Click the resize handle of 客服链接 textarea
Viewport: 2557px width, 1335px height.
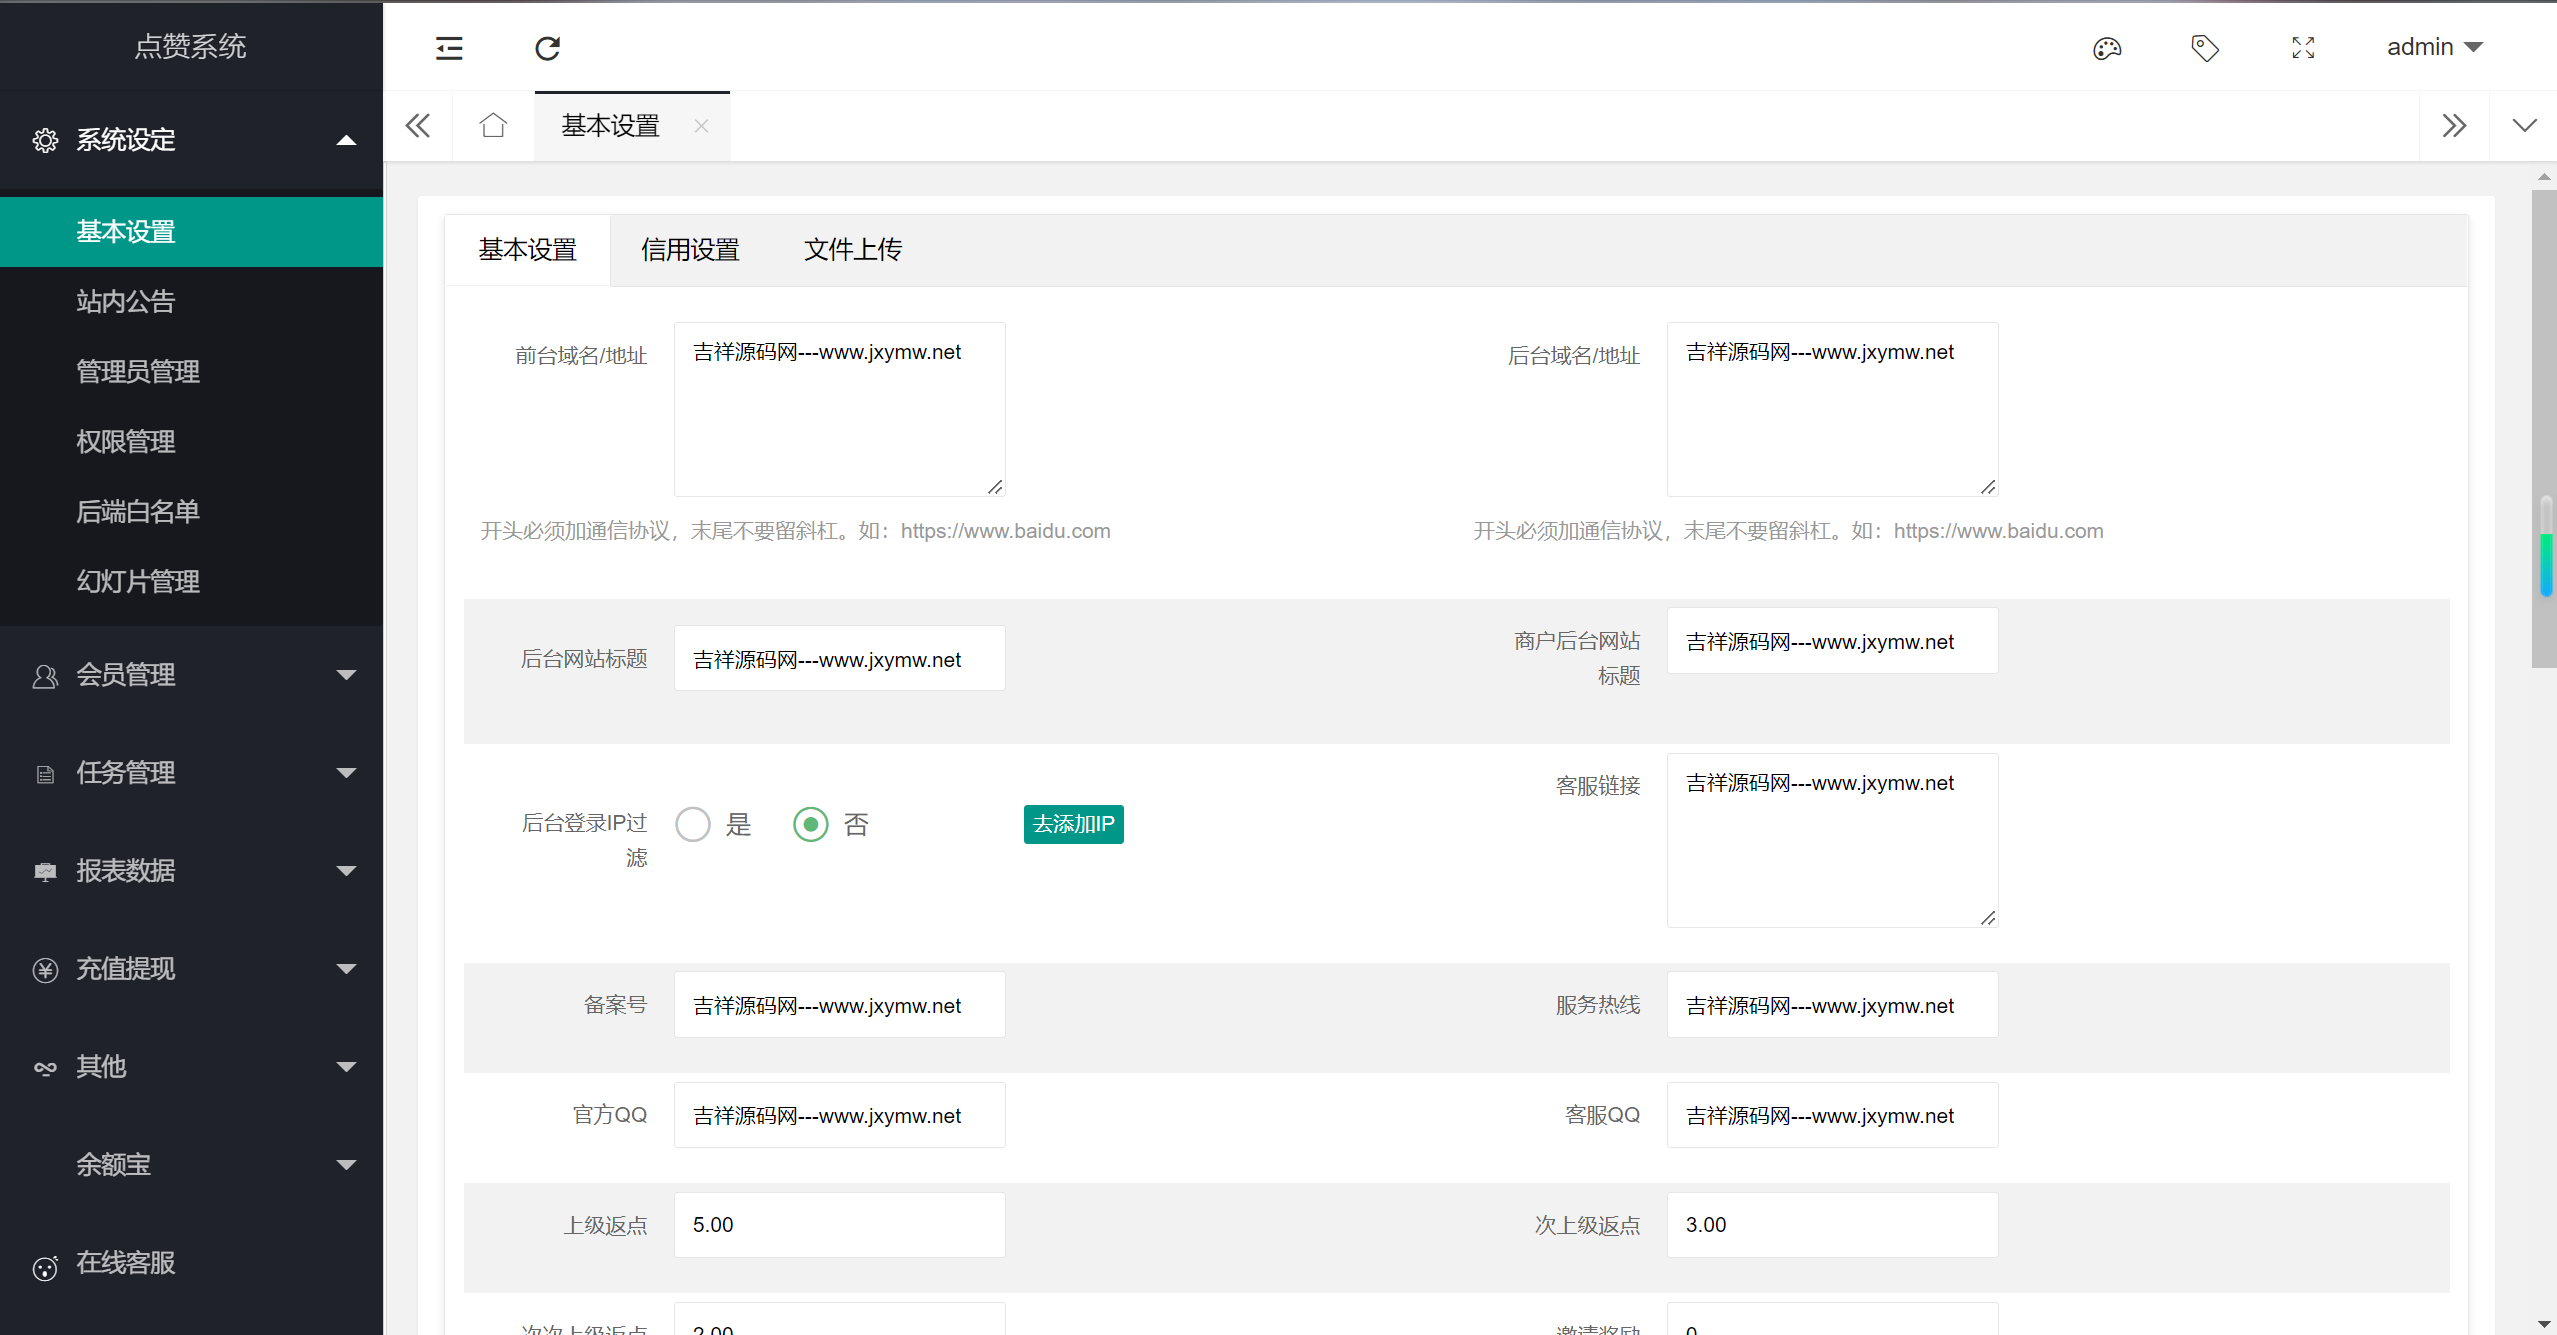[x=1988, y=918]
